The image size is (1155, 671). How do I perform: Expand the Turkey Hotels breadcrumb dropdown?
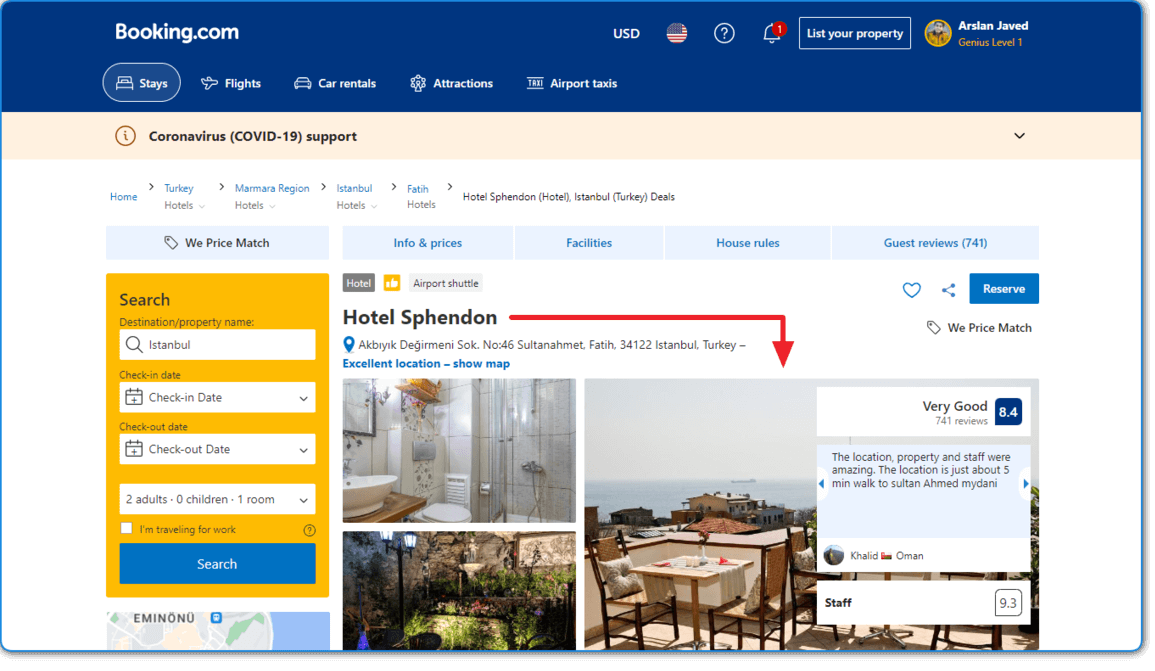185,205
